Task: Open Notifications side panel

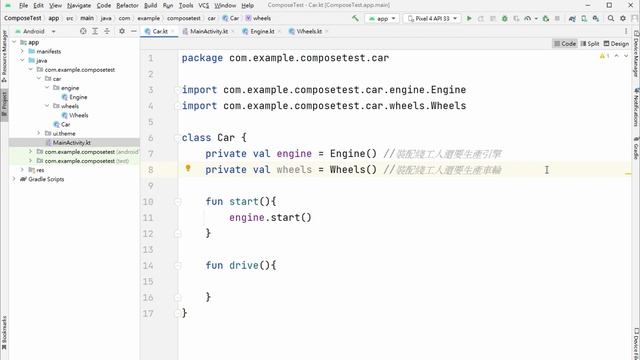Action: click(x=636, y=107)
